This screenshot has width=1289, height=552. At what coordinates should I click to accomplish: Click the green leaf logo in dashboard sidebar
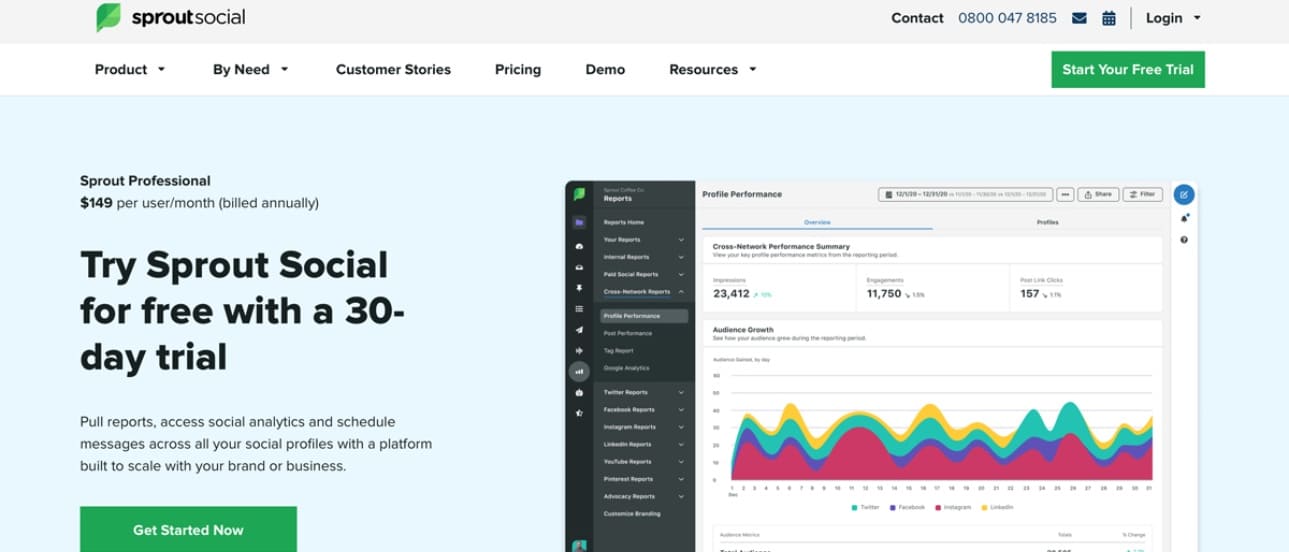point(579,194)
